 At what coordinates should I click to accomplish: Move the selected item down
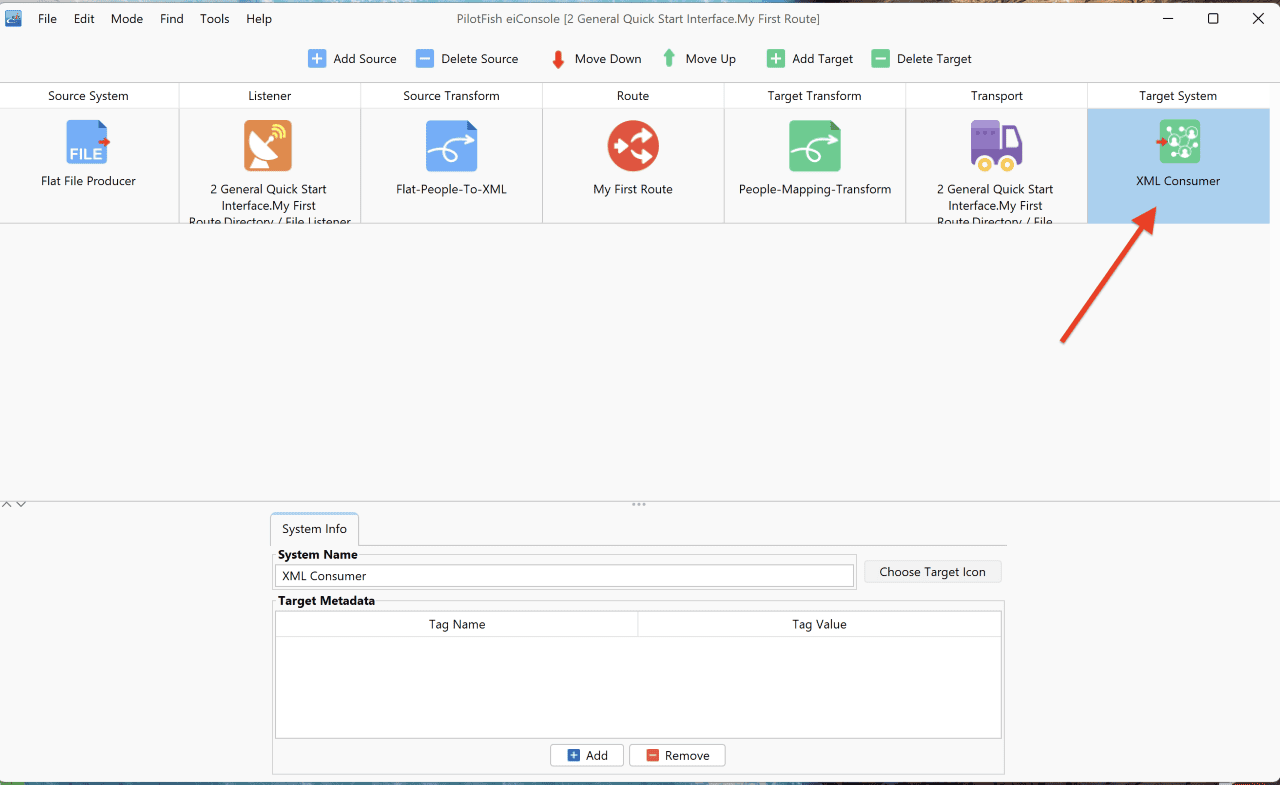pyautogui.click(x=596, y=59)
